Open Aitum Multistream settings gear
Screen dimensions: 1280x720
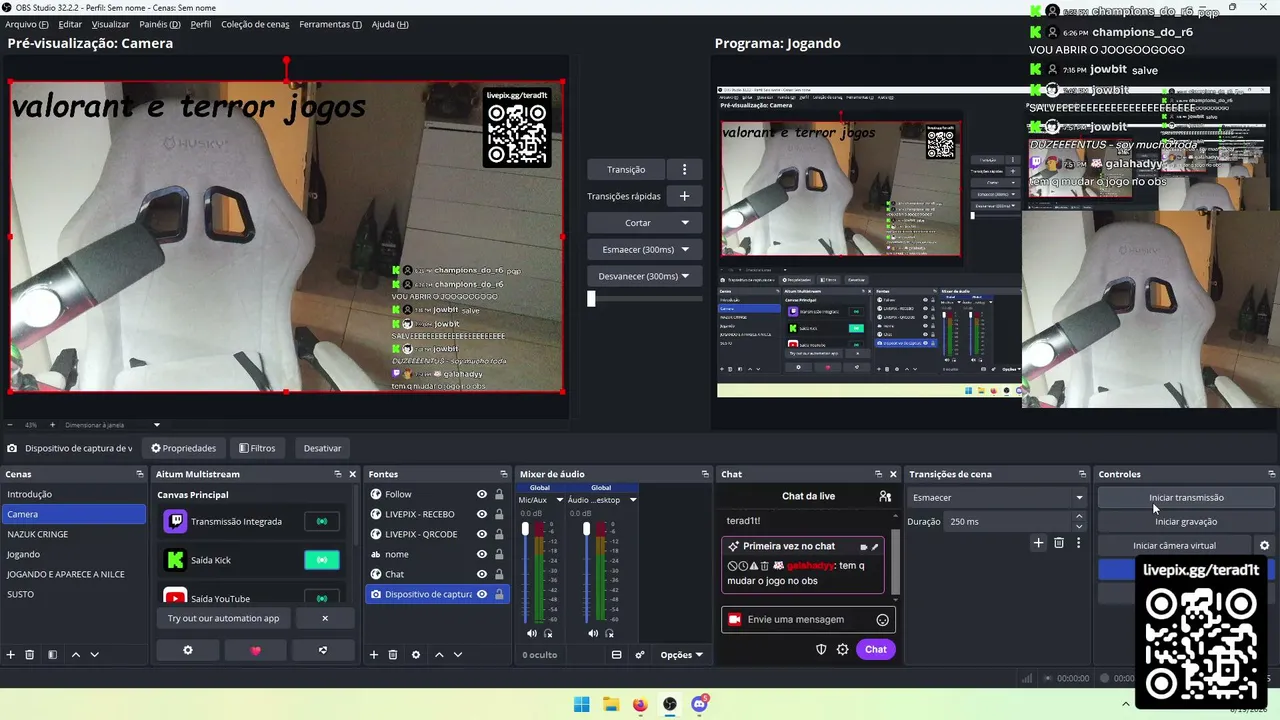[188, 650]
